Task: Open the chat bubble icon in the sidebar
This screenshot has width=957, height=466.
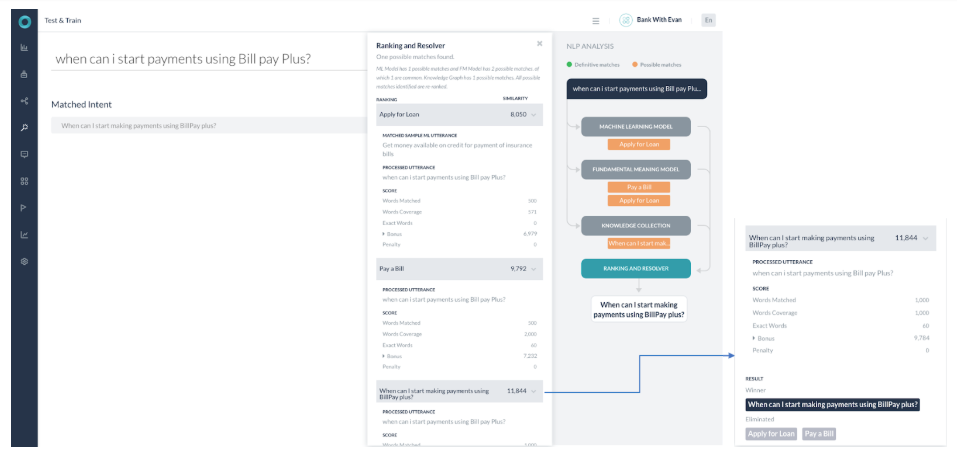Action: tap(24, 154)
